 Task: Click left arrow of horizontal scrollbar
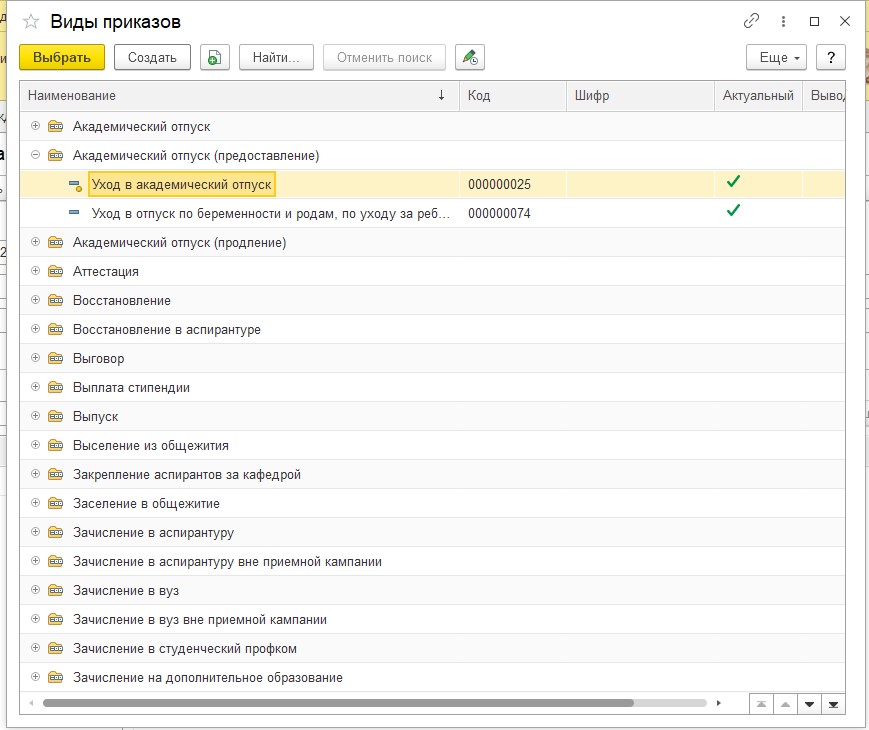coord(31,703)
